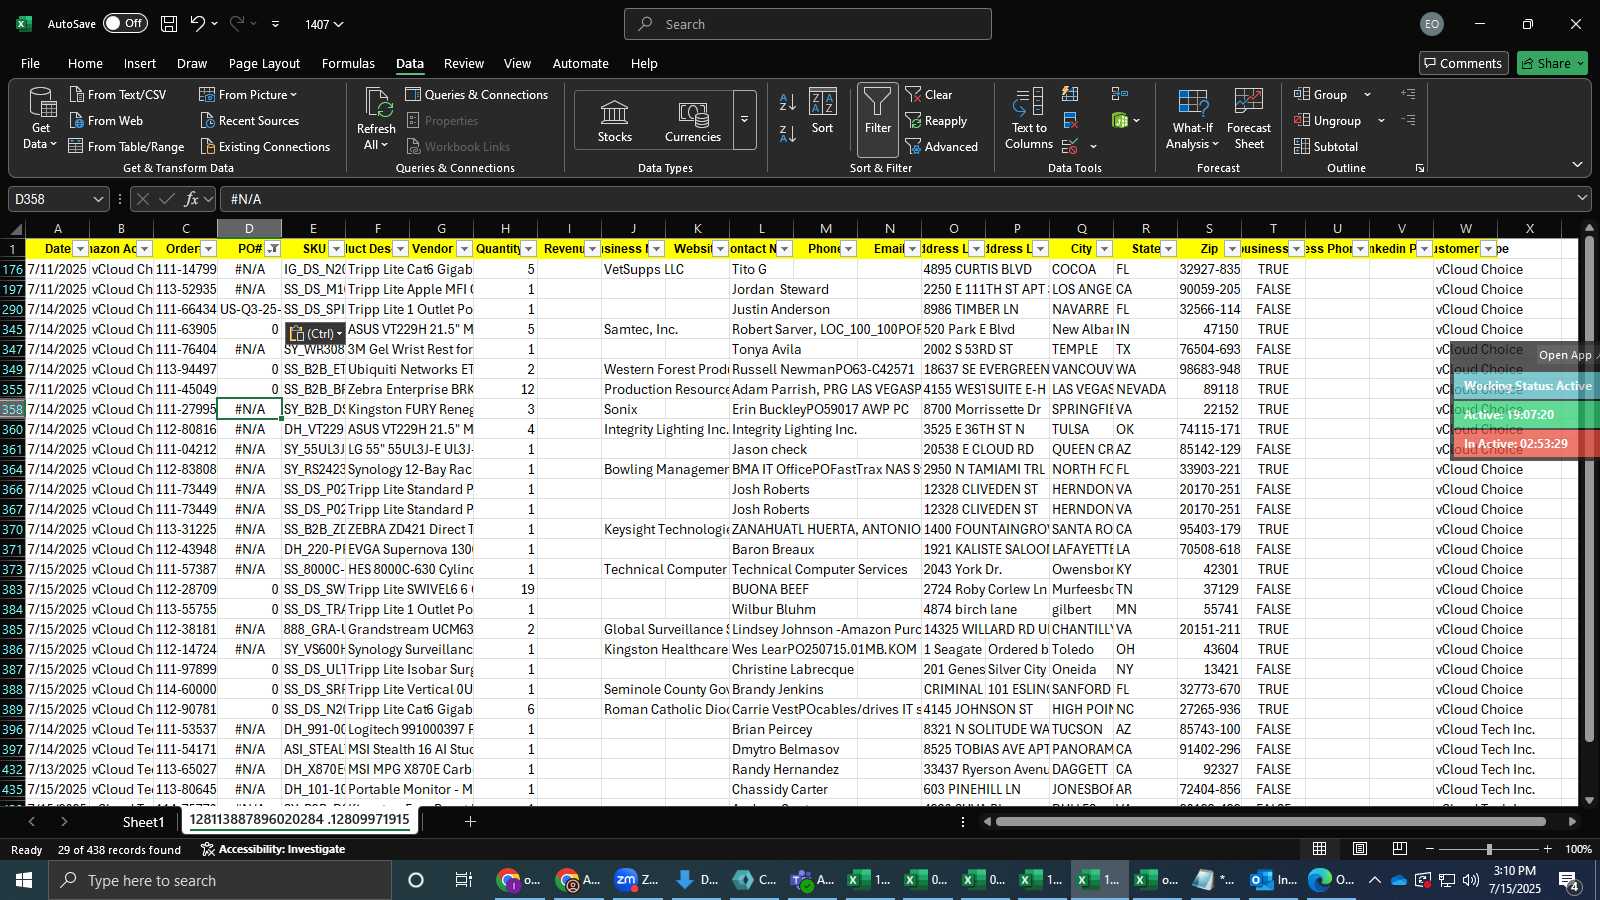The height and width of the screenshot is (900, 1600).
Task: Click in the Search box
Action: [808, 24]
